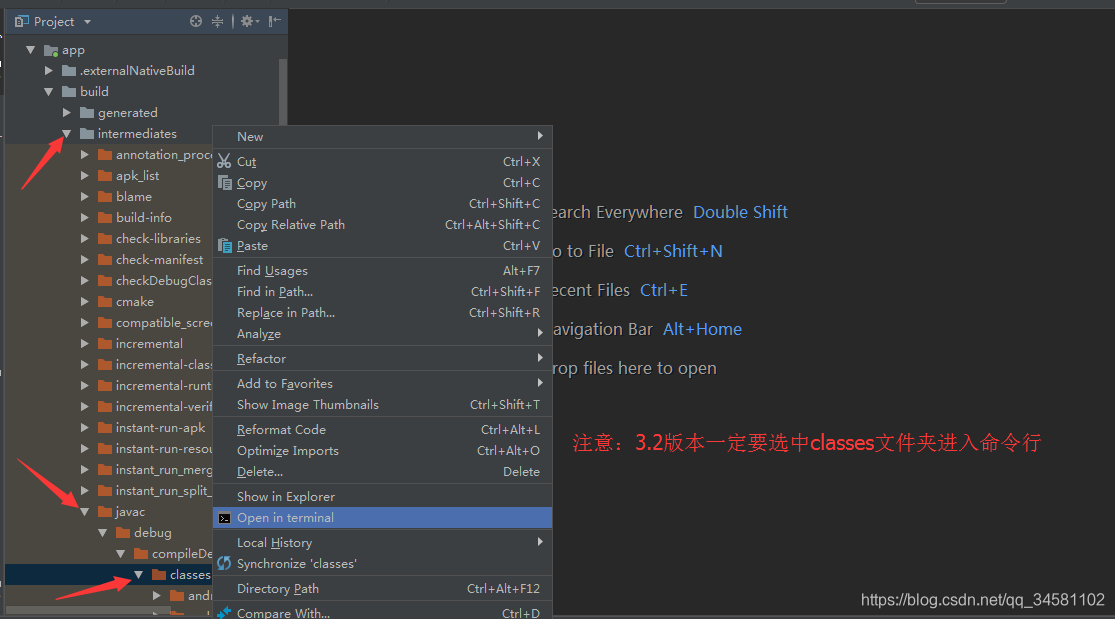The width and height of the screenshot is (1115, 619).
Task: Expand the .externalNativeBuild folder
Action: tap(48, 70)
